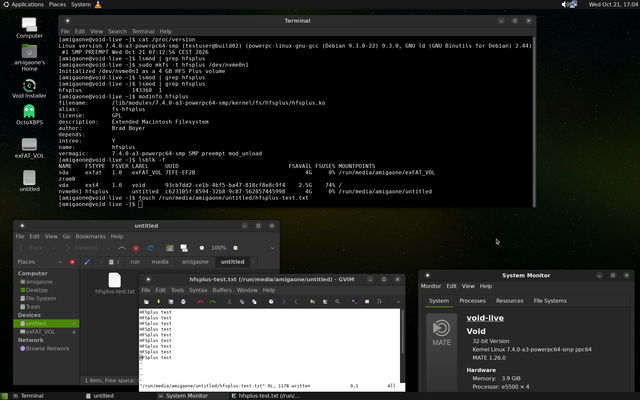Go up one folder in file manager
Screen dimensions: 640x400
click(122, 248)
